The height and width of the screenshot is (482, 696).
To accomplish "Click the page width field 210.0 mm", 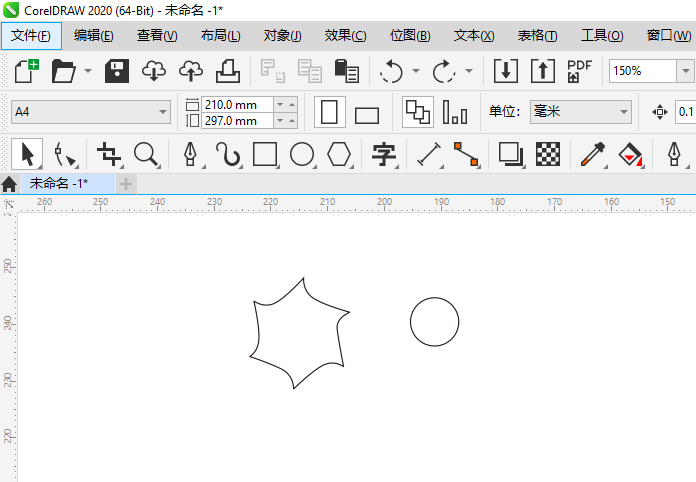I will point(237,105).
